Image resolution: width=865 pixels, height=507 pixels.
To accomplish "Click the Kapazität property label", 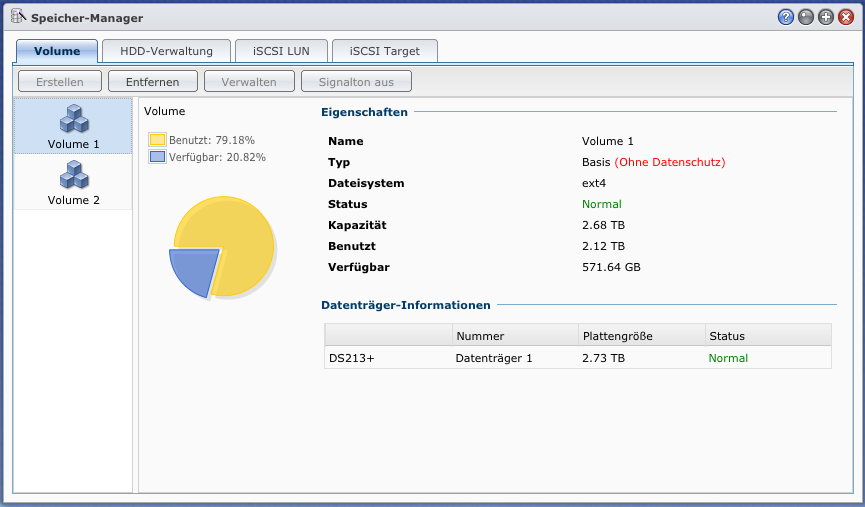I will pos(357,225).
